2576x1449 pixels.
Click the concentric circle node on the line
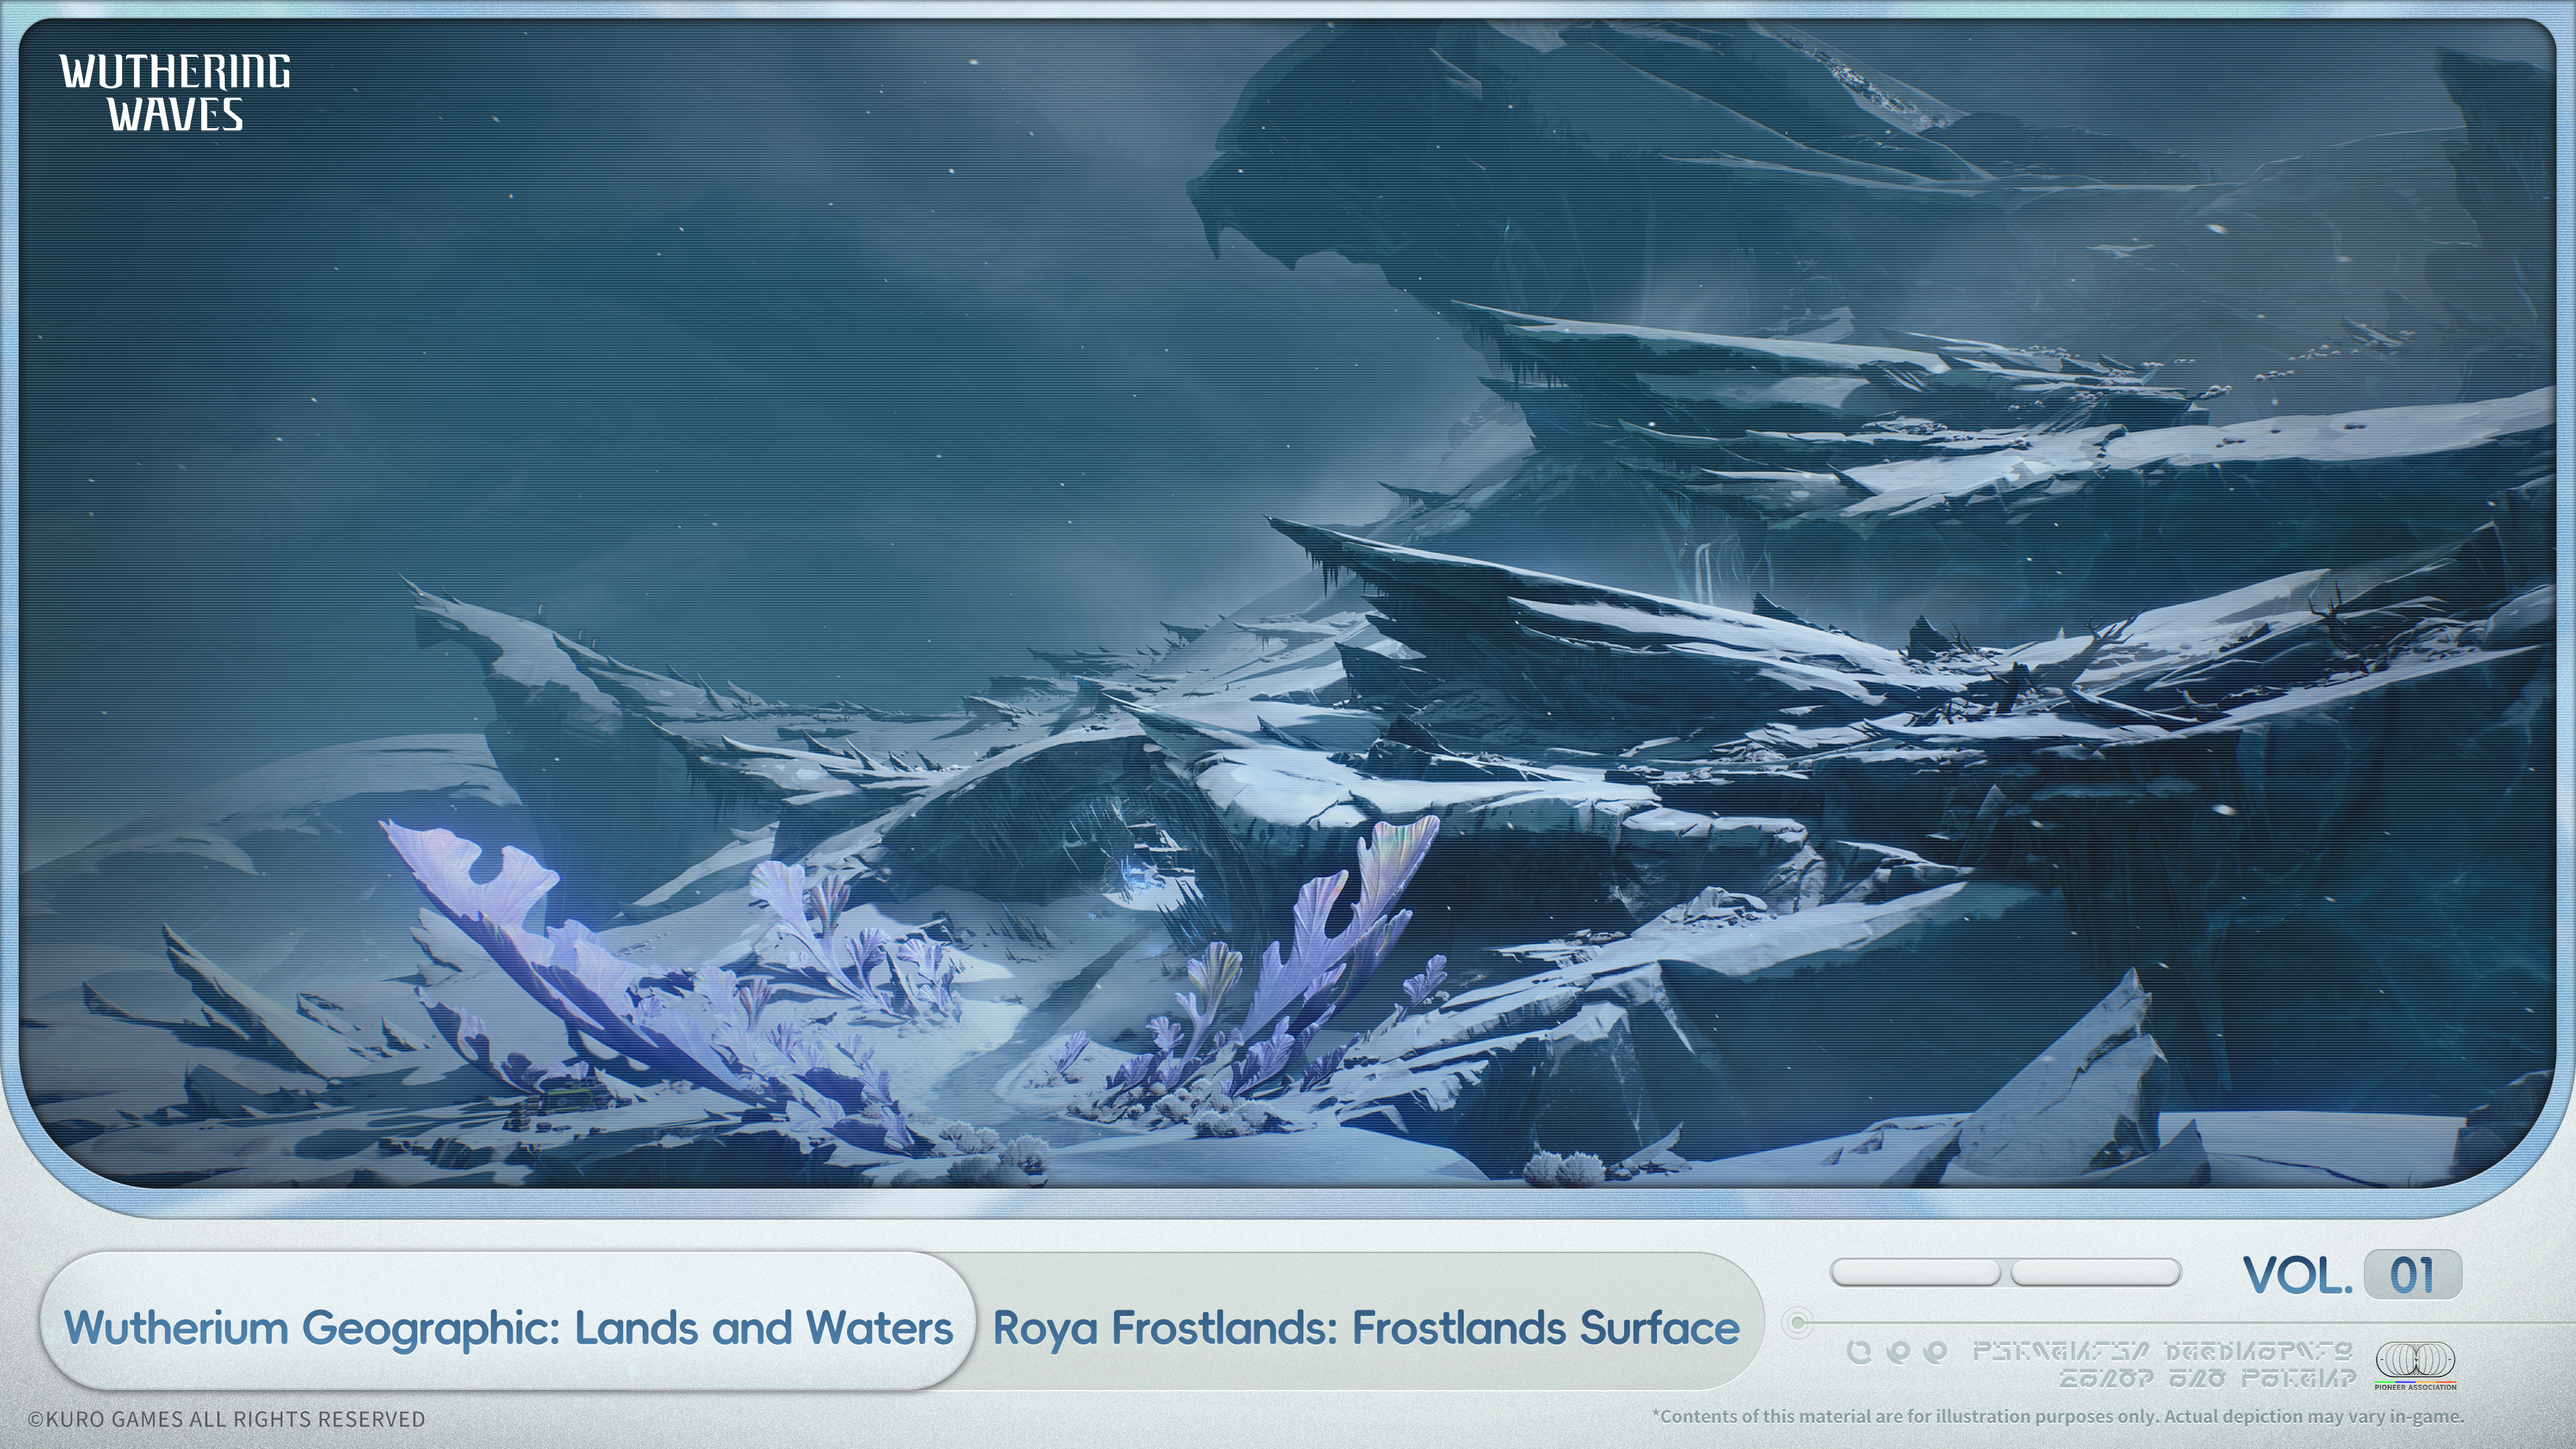tap(1797, 1323)
